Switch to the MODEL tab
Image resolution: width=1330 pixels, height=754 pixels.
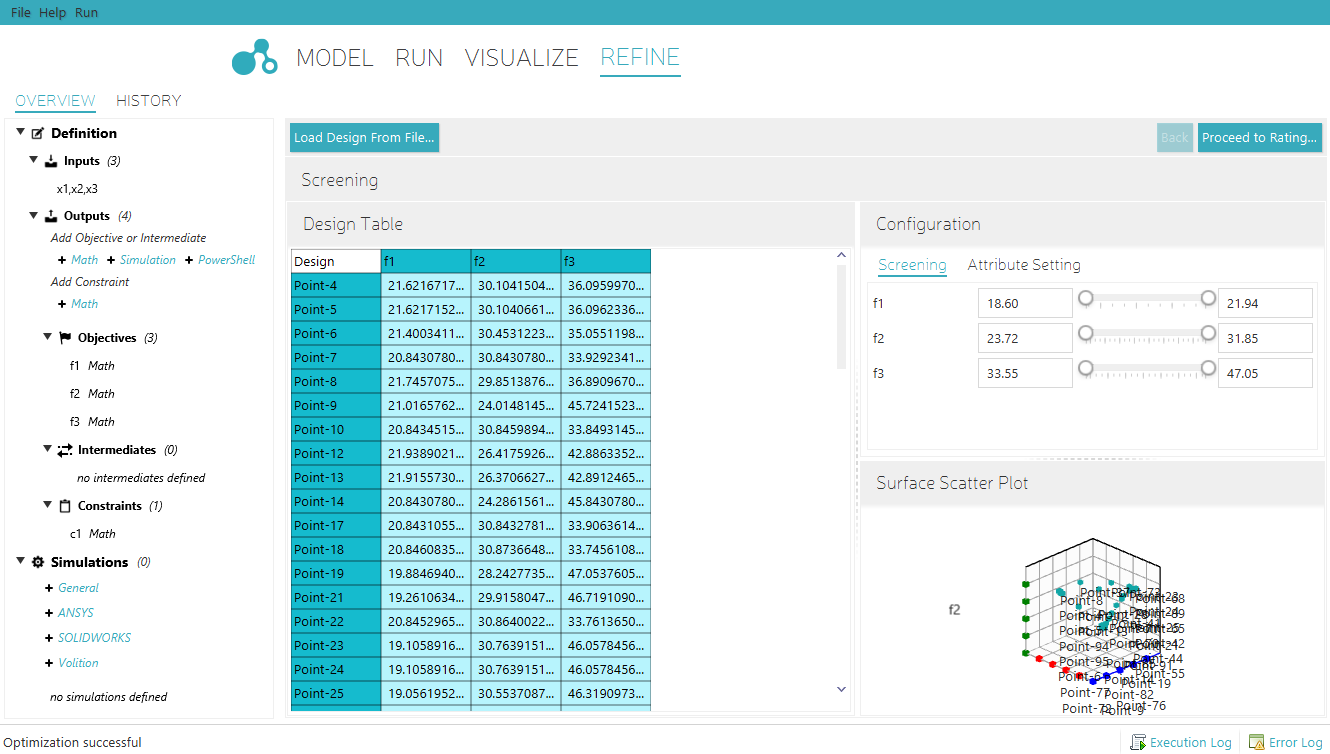(335, 58)
